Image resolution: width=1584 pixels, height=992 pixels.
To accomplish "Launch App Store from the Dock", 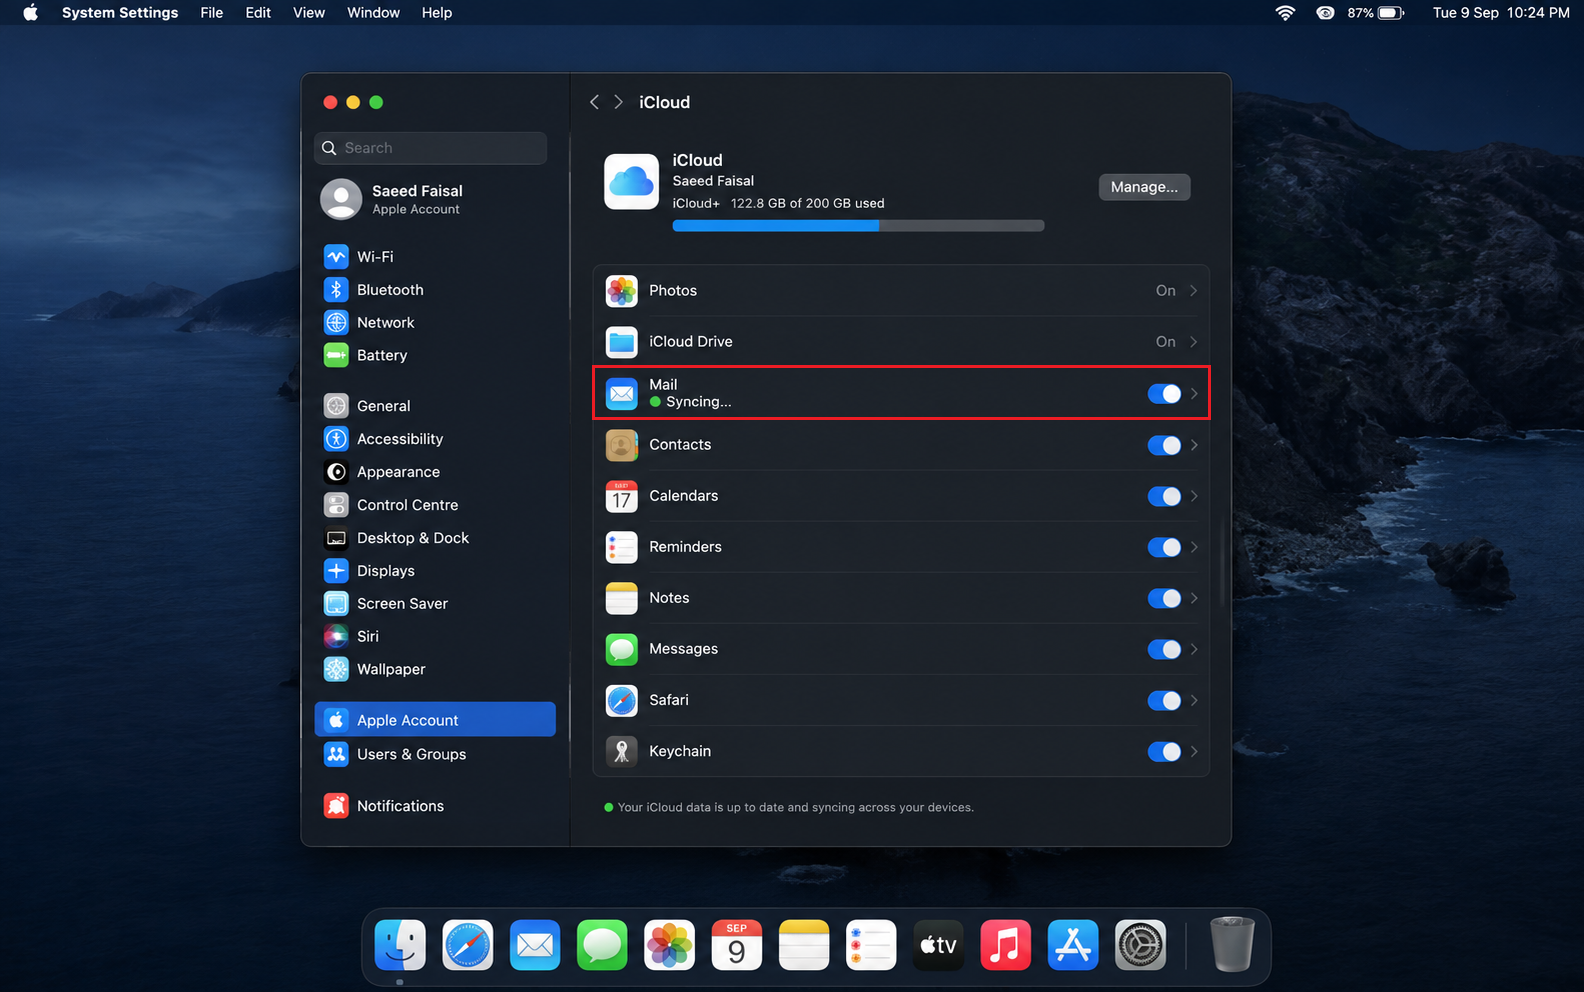I will tap(1073, 945).
